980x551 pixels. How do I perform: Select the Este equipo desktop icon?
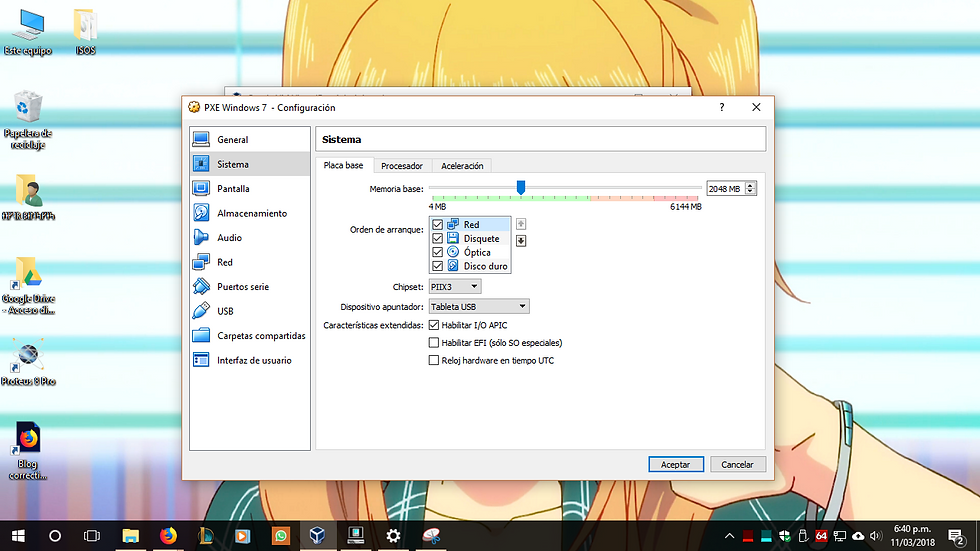click(x=28, y=32)
